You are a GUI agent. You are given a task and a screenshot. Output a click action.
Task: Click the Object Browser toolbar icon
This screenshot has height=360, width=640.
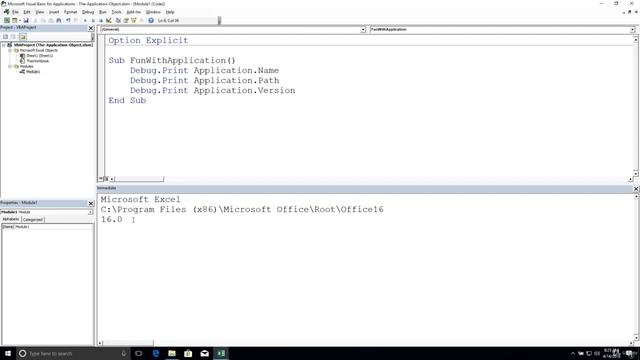tap(133, 20)
